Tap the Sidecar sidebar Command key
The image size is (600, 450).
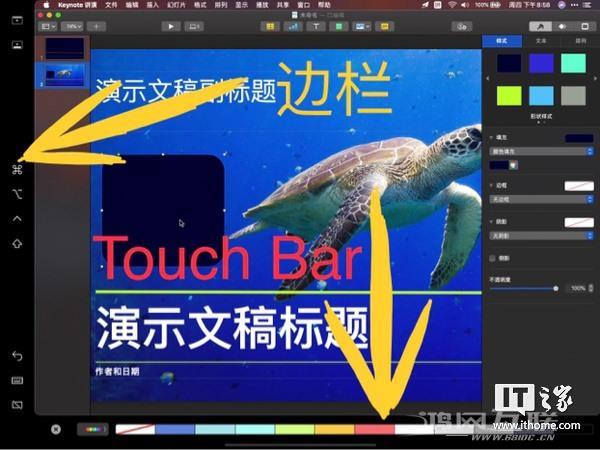[17, 169]
